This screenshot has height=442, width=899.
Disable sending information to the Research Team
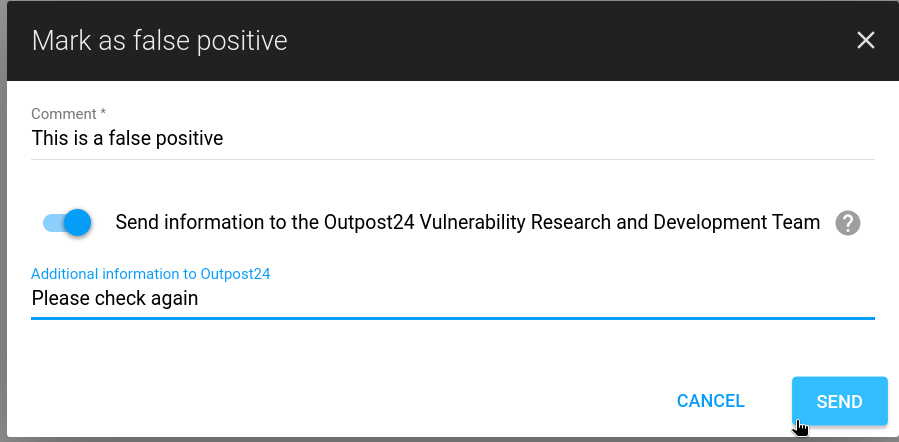(x=67, y=223)
